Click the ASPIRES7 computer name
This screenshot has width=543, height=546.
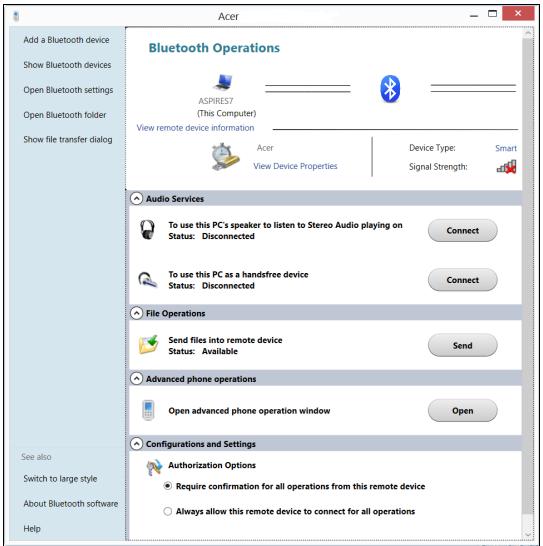(216, 101)
